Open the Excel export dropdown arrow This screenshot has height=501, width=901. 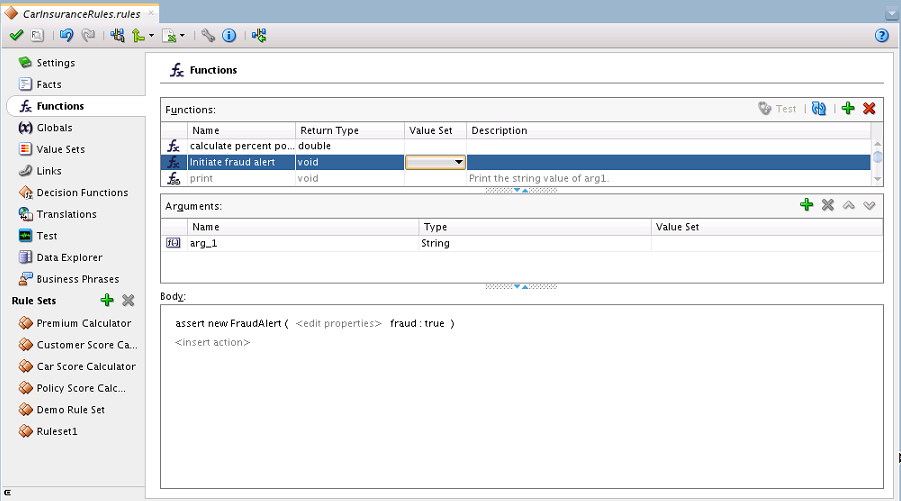point(182,36)
